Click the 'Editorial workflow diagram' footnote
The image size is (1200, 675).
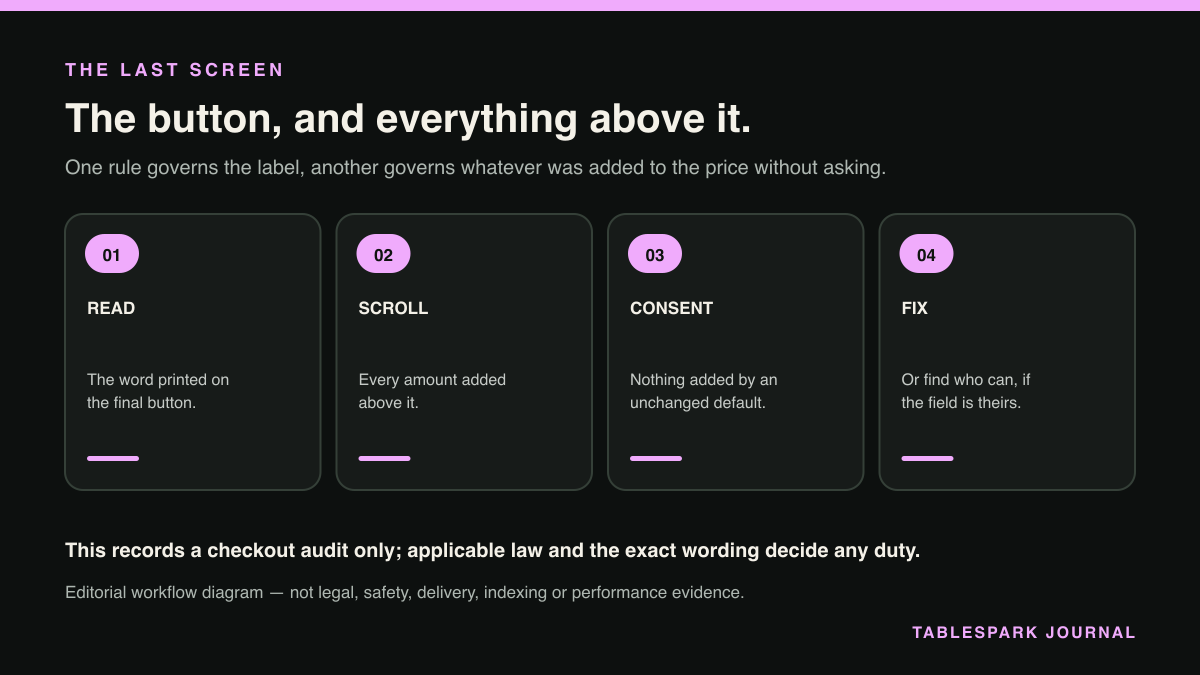(x=405, y=593)
